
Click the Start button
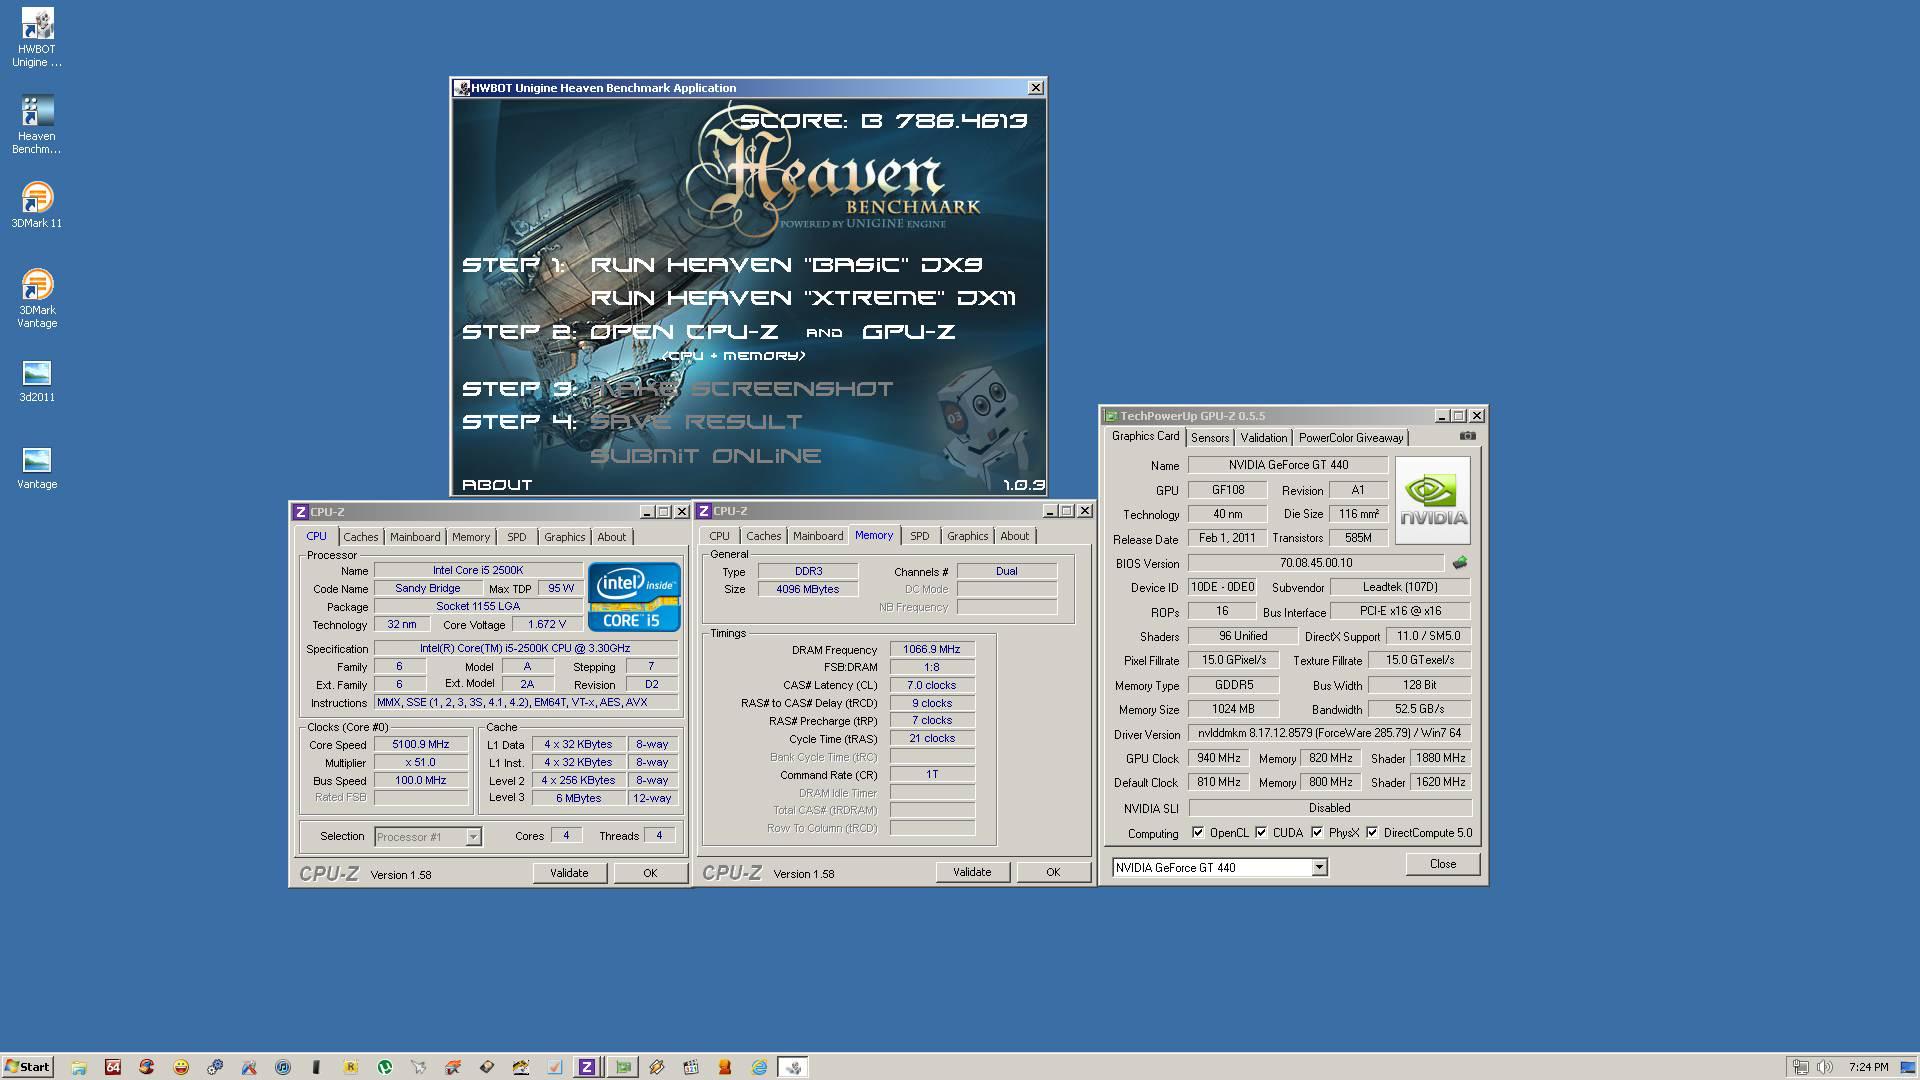[28, 1067]
